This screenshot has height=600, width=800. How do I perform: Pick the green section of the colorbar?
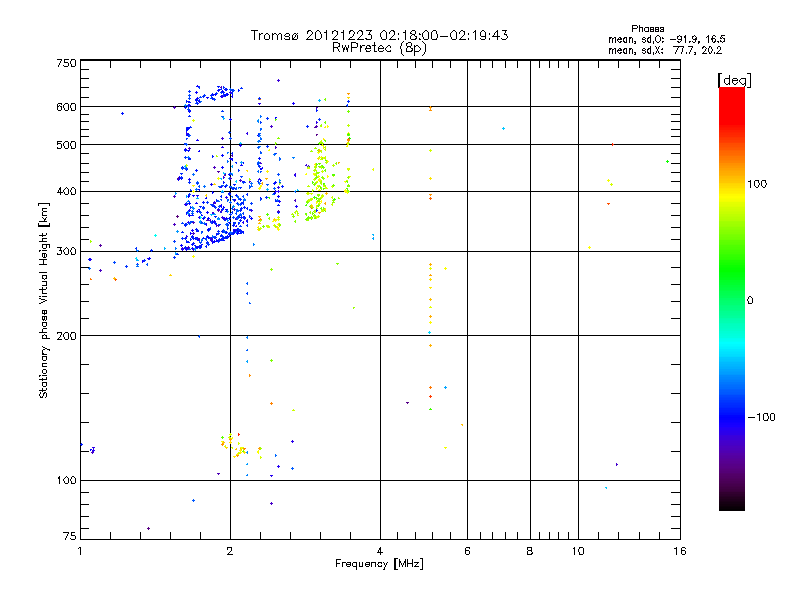click(732, 270)
